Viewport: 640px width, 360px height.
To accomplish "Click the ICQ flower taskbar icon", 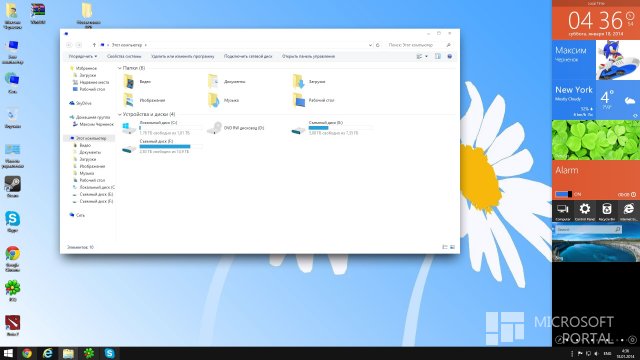I will tap(89, 353).
